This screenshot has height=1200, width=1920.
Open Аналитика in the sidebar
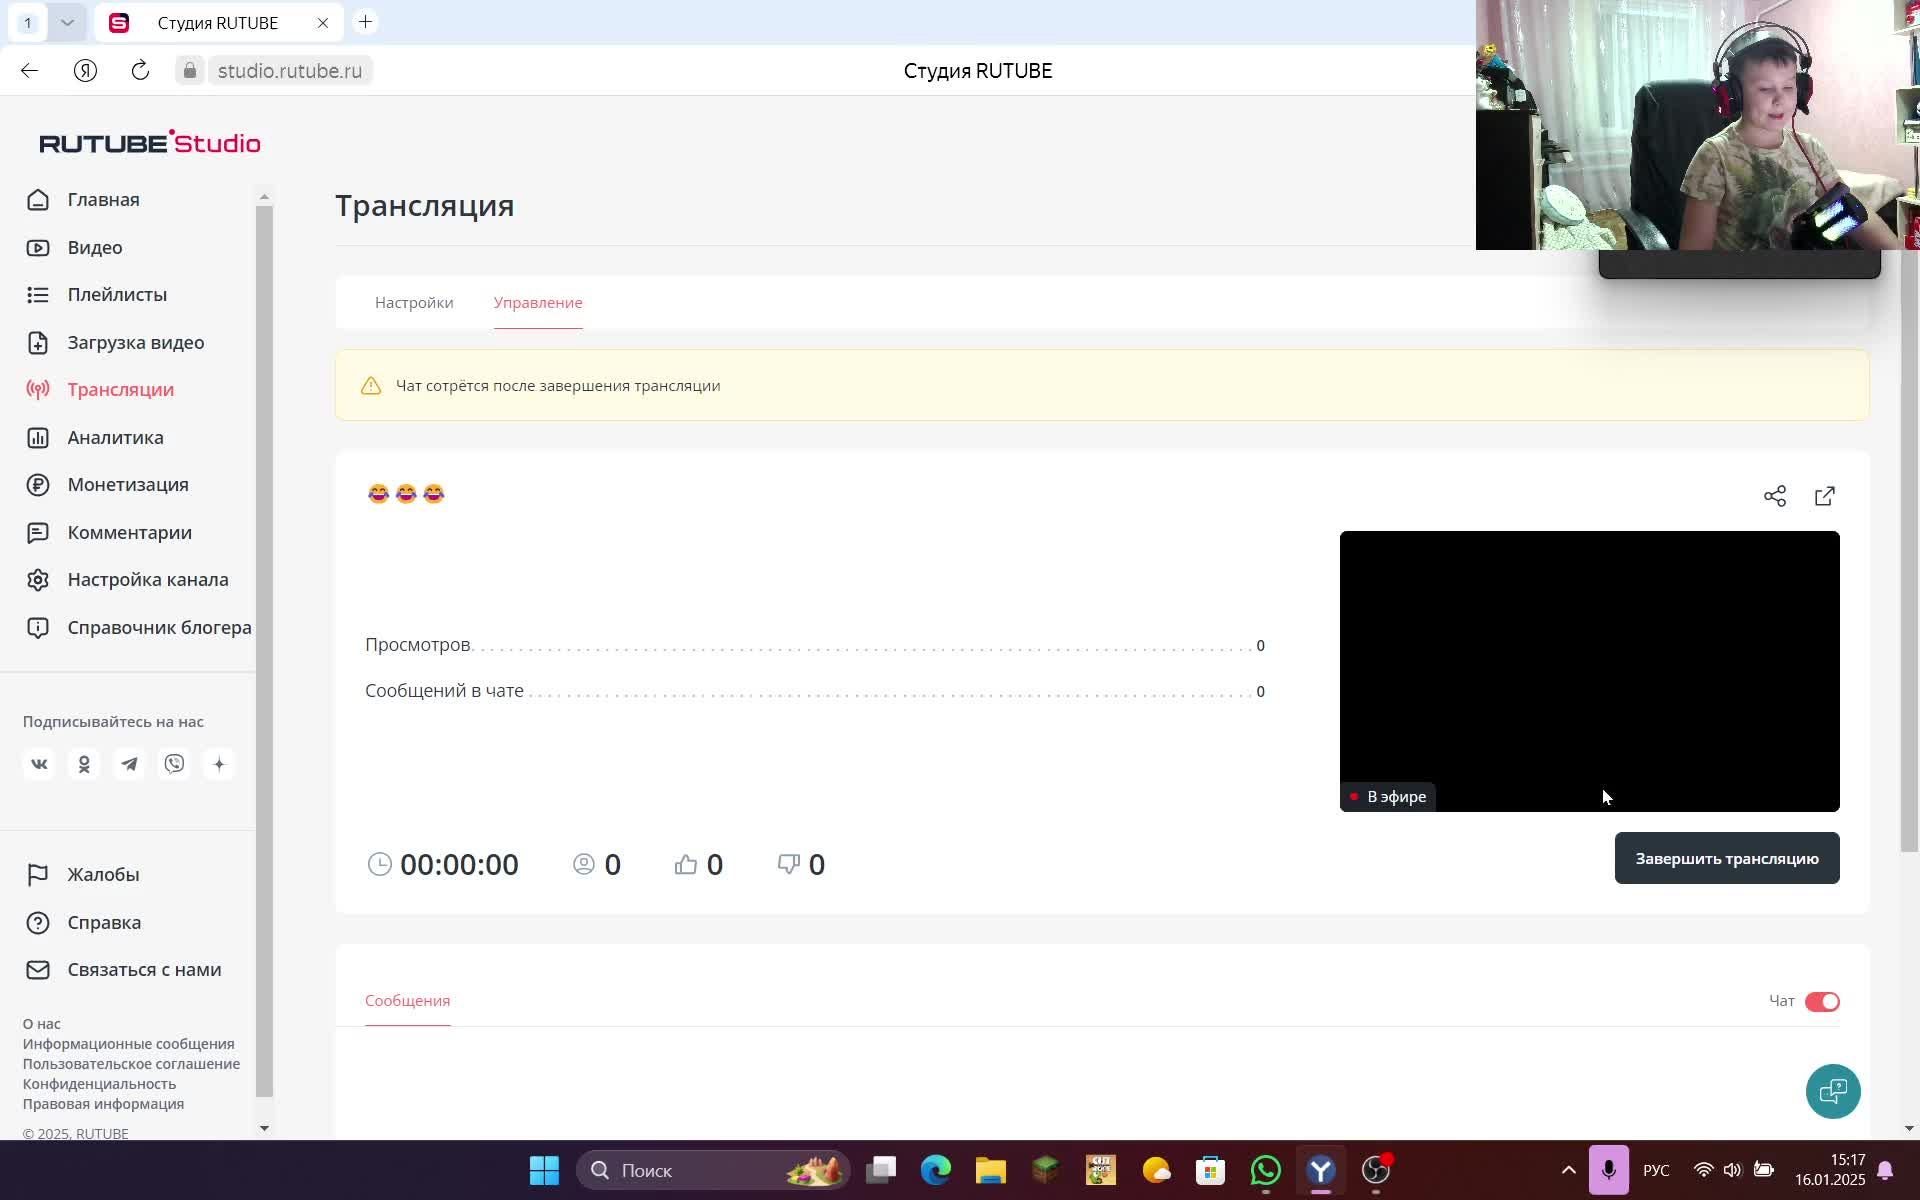click(x=115, y=437)
